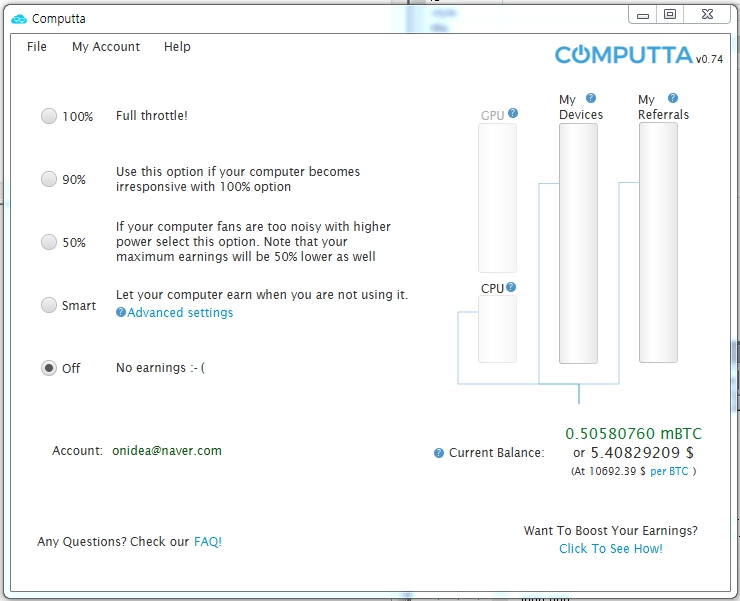Select the 90% power radio button
The height and width of the screenshot is (601, 740).
(x=49, y=179)
